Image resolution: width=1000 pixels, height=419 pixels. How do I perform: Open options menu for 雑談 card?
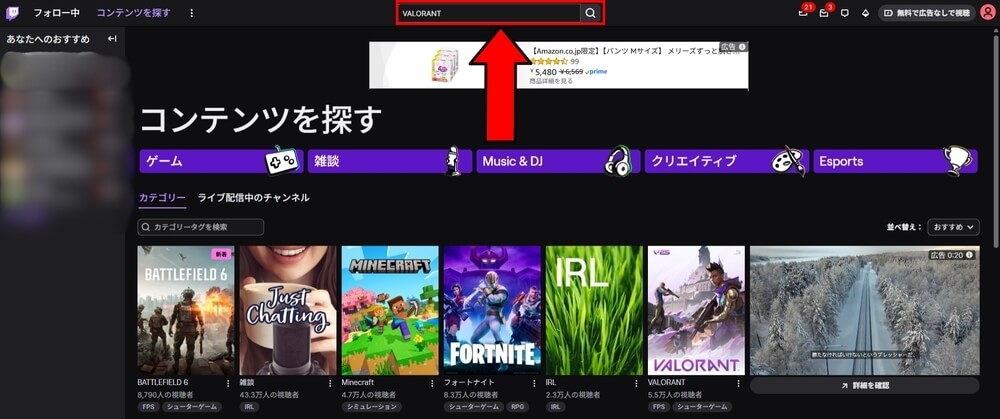pyautogui.click(x=330, y=383)
